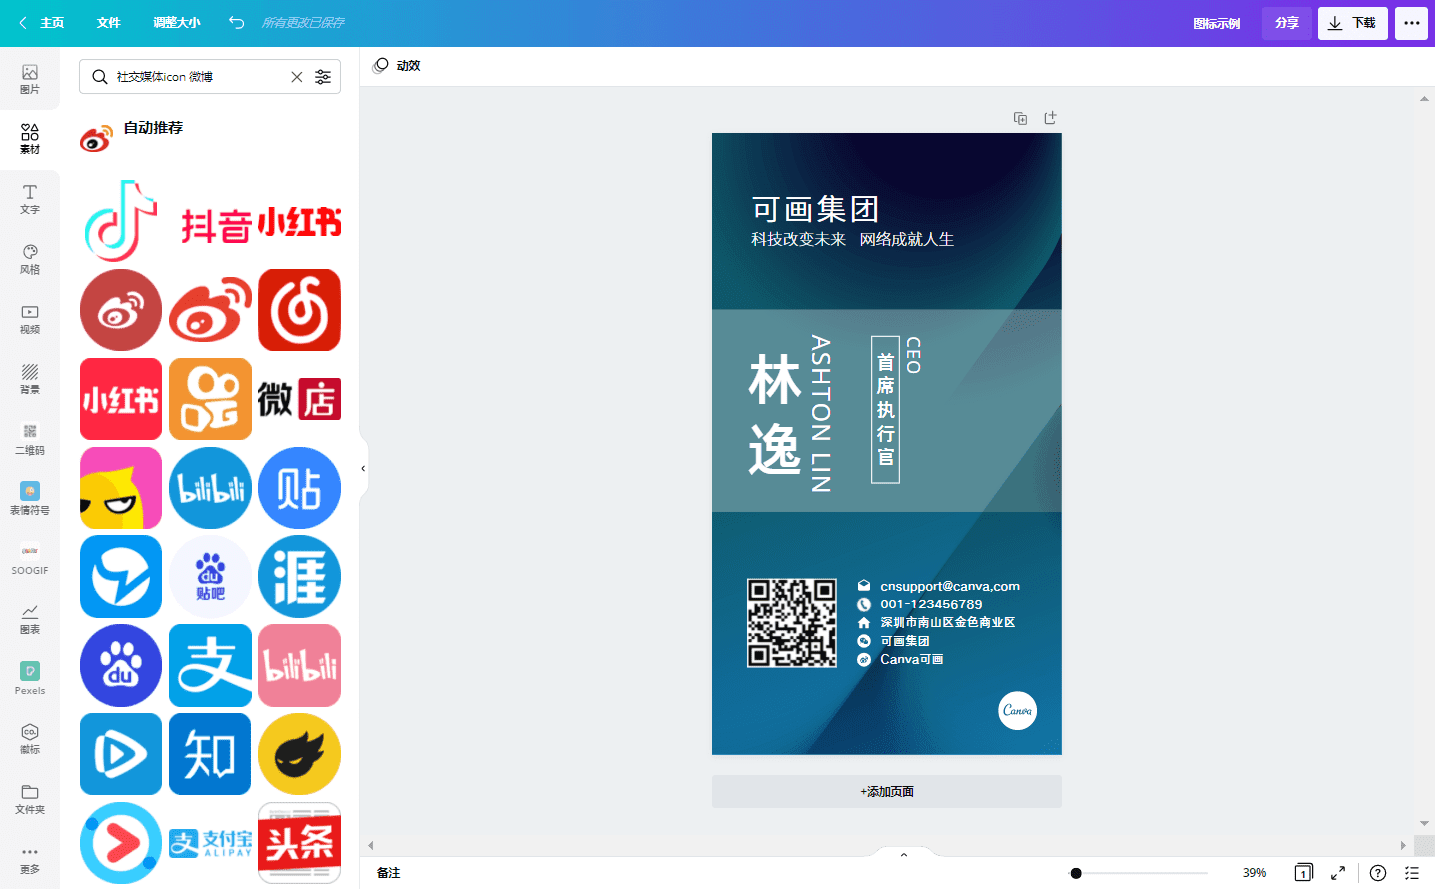Image resolution: width=1435 pixels, height=889 pixels.
Task: Insert the 小红书 red square icon
Action: (121, 399)
